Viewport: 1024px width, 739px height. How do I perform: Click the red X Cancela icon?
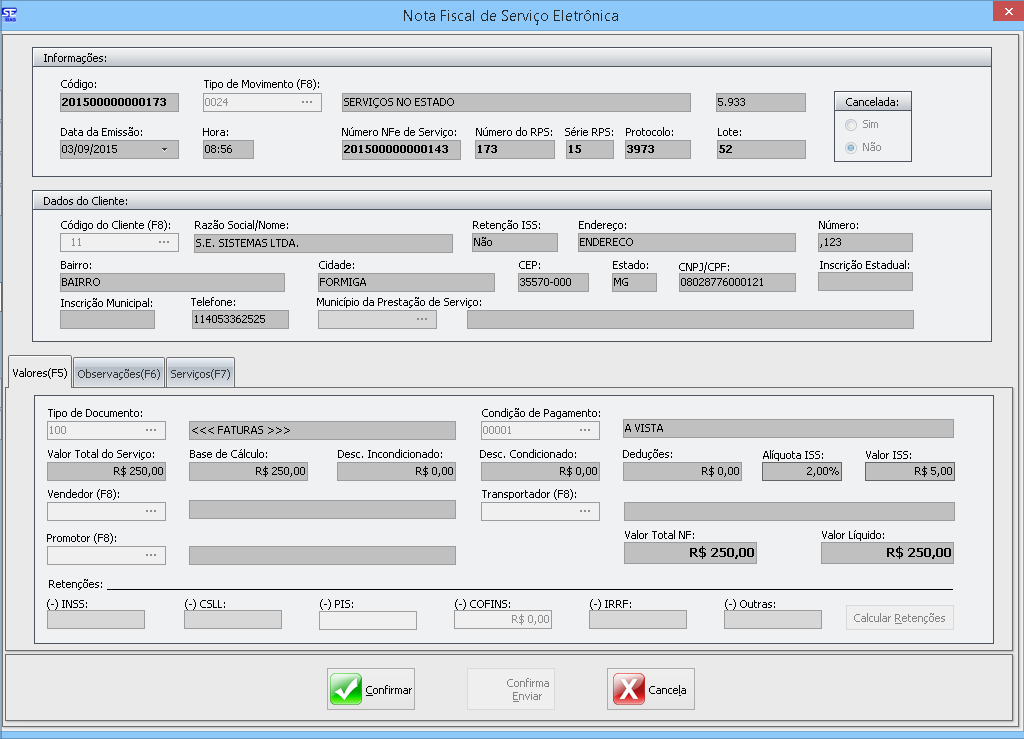click(627, 689)
